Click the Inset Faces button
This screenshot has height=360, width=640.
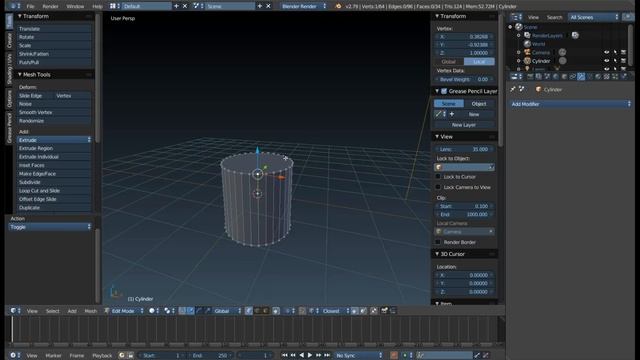[x=54, y=165]
